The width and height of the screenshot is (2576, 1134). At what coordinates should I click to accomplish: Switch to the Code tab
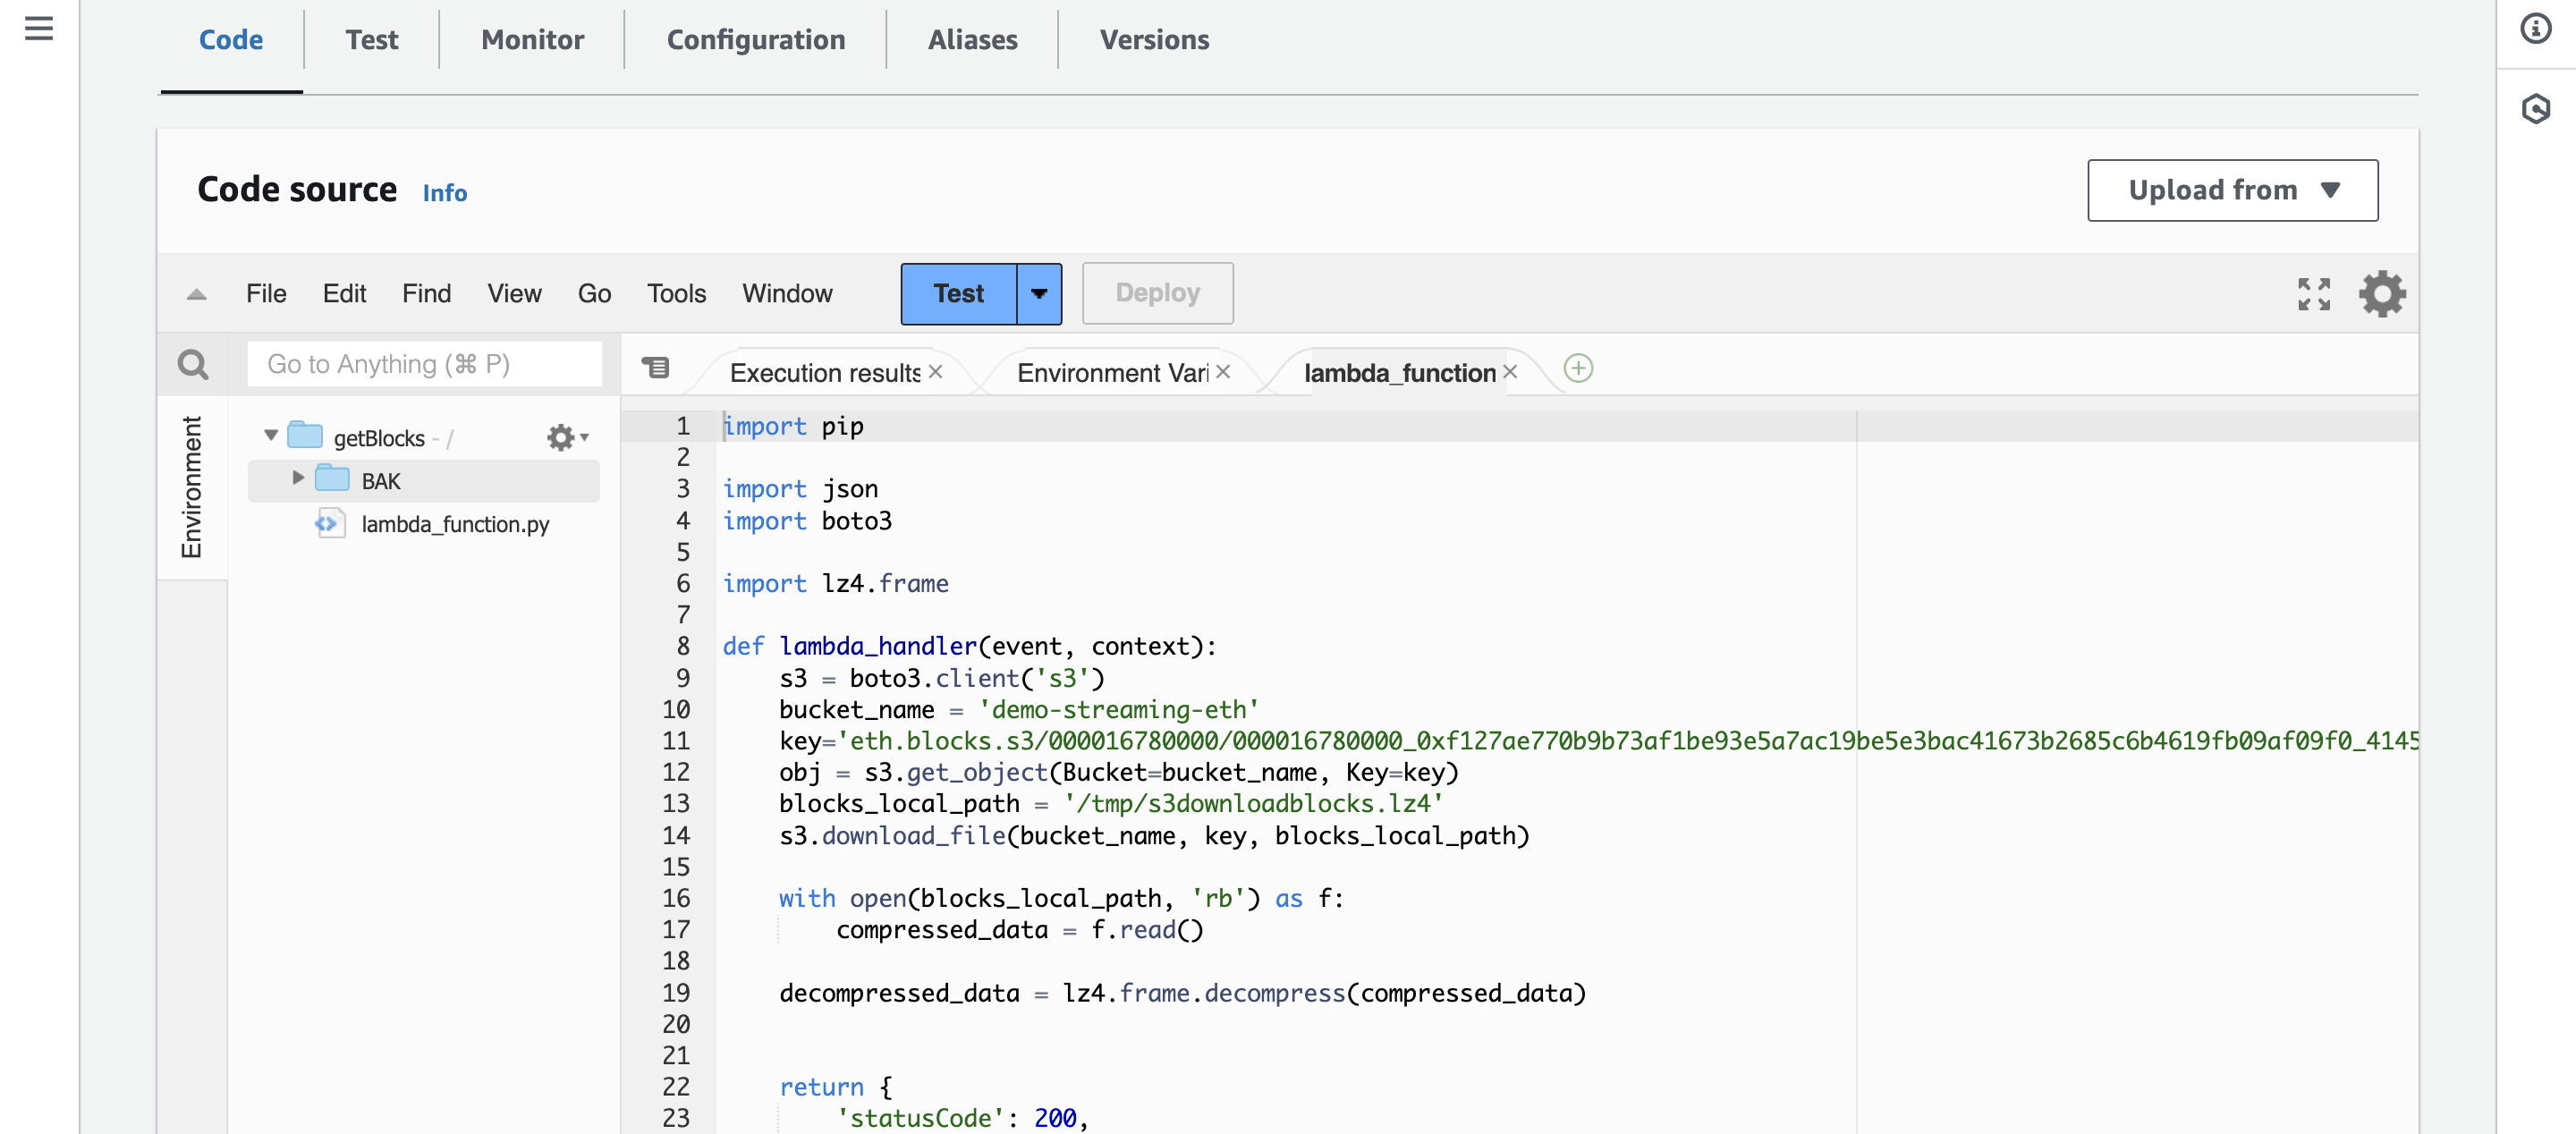[x=231, y=40]
